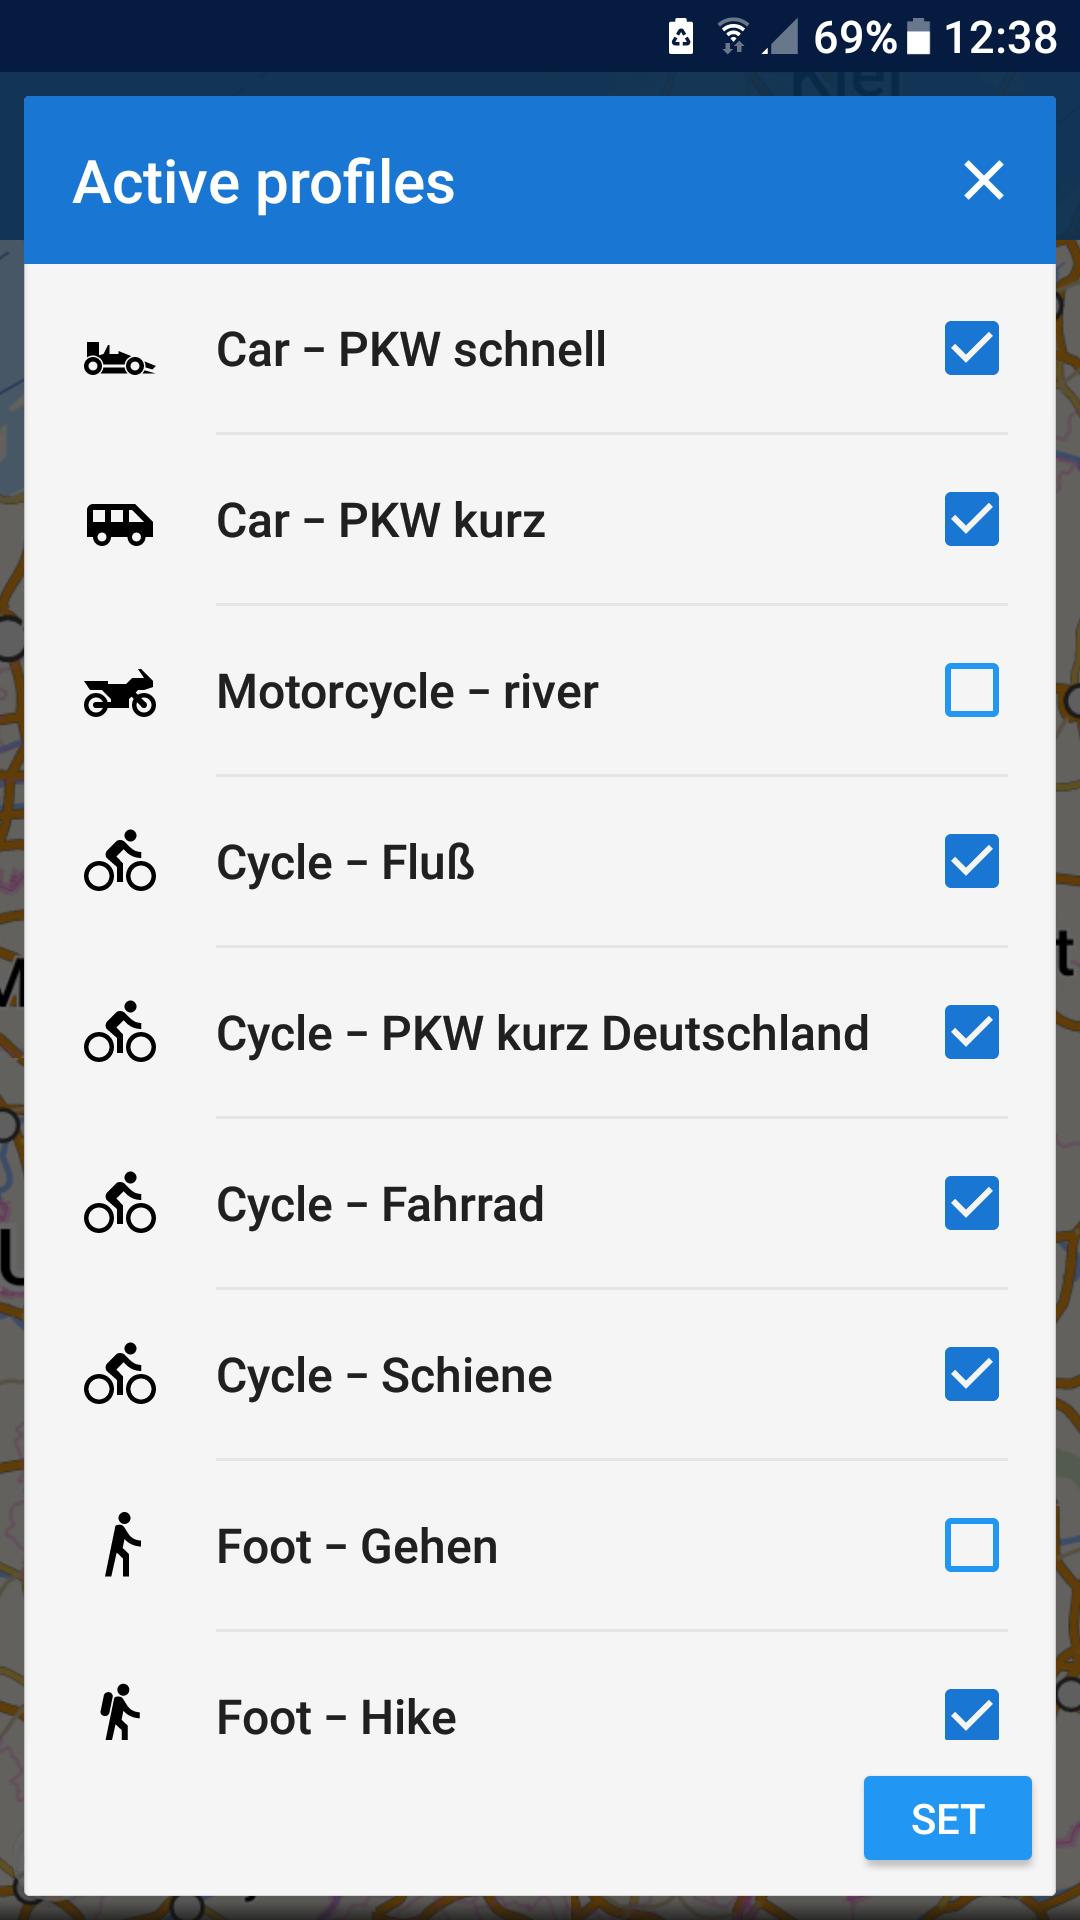1080x1920 pixels.
Task: Click the hiker icon for Foot – Hike
Action: [120, 1713]
